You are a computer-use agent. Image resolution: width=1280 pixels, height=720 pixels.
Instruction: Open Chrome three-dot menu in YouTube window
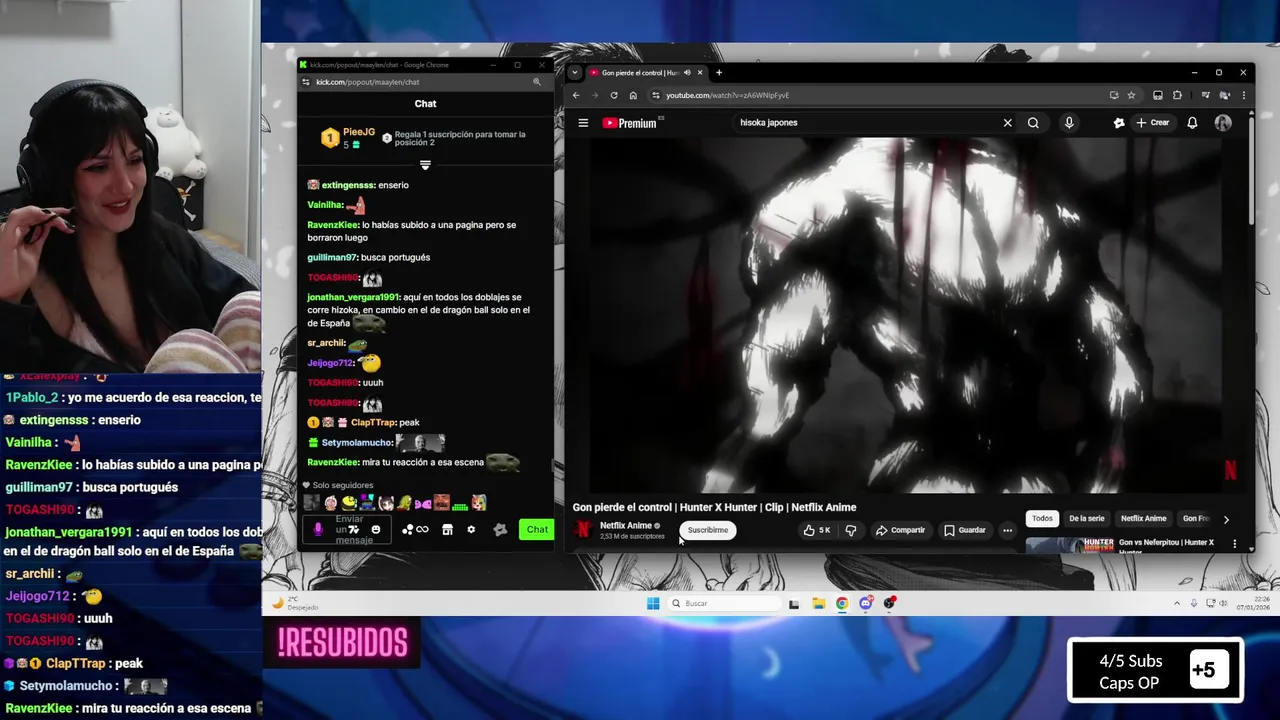(x=1244, y=95)
